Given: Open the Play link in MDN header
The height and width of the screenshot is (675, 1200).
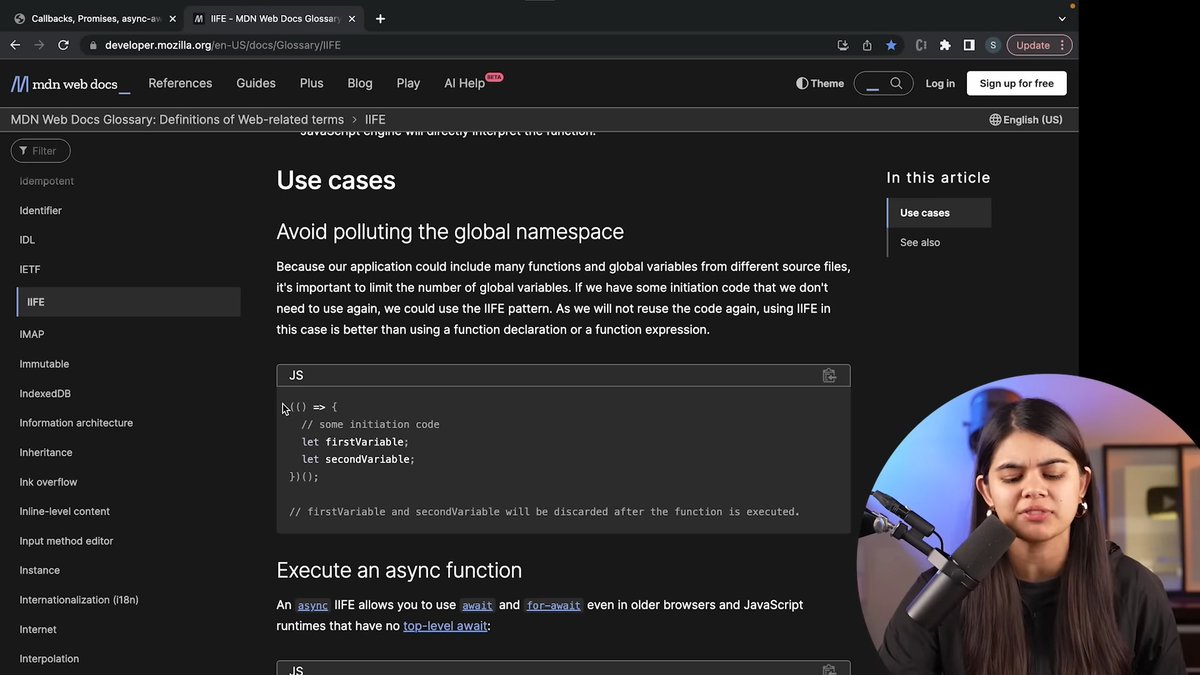Looking at the screenshot, I should (408, 83).
